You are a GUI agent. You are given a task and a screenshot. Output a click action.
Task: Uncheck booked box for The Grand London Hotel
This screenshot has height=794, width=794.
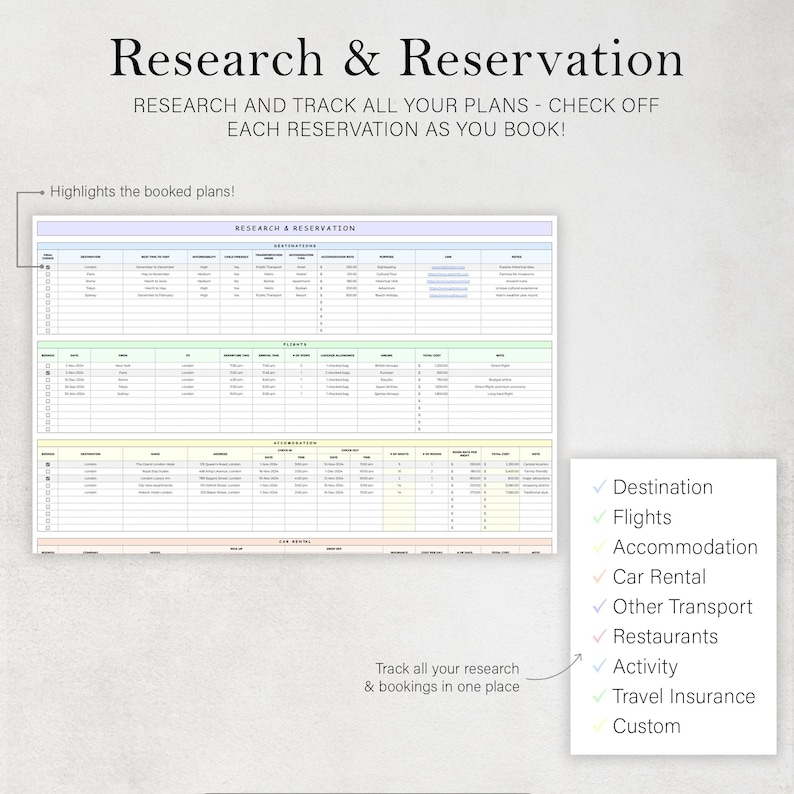48,464
